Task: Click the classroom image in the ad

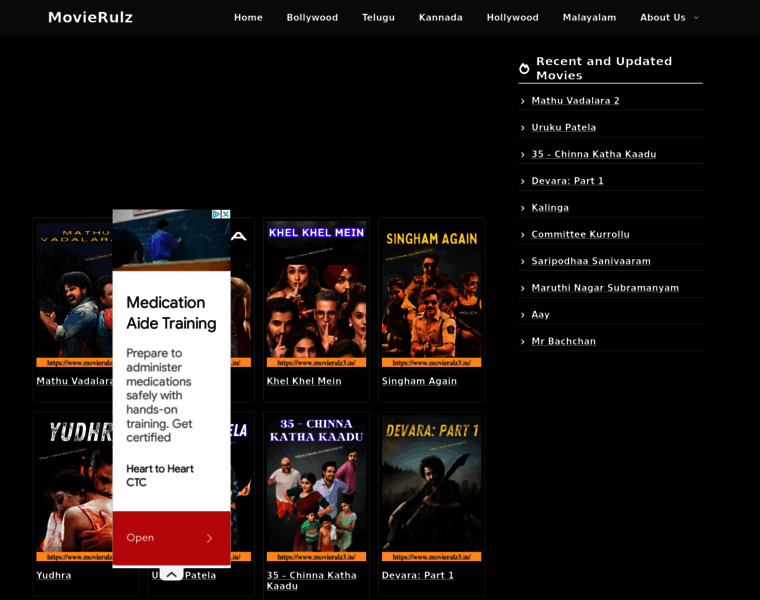Action: tap(171, 240)
